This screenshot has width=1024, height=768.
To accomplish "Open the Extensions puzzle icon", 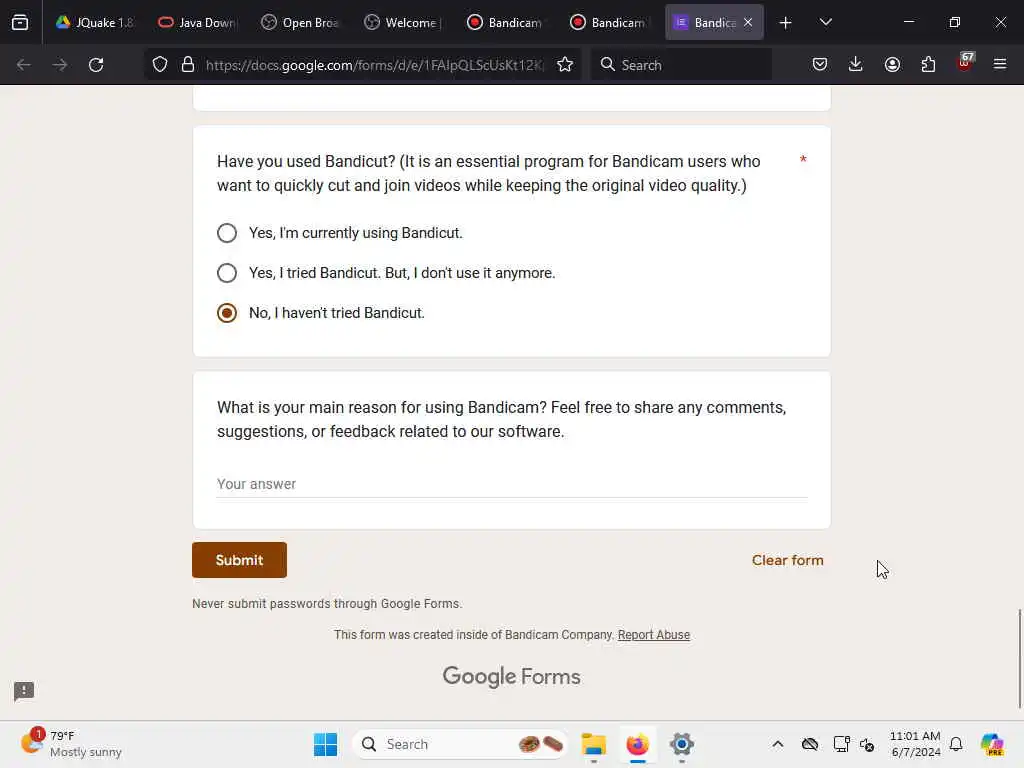I will pyautogui.click(x=928, y=65).
